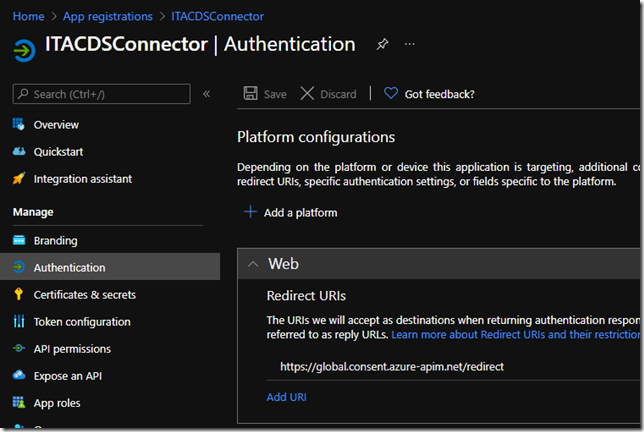Click the Token configuration bars icon
The width and height of the screenshot is (644, 432).
pyautogui.click(x=19, y=321)
